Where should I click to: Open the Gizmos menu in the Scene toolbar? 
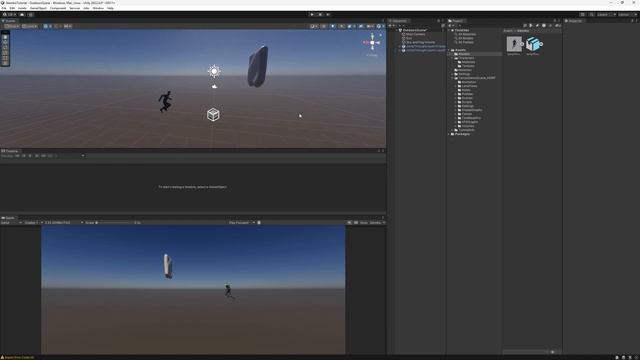point(380,26)
